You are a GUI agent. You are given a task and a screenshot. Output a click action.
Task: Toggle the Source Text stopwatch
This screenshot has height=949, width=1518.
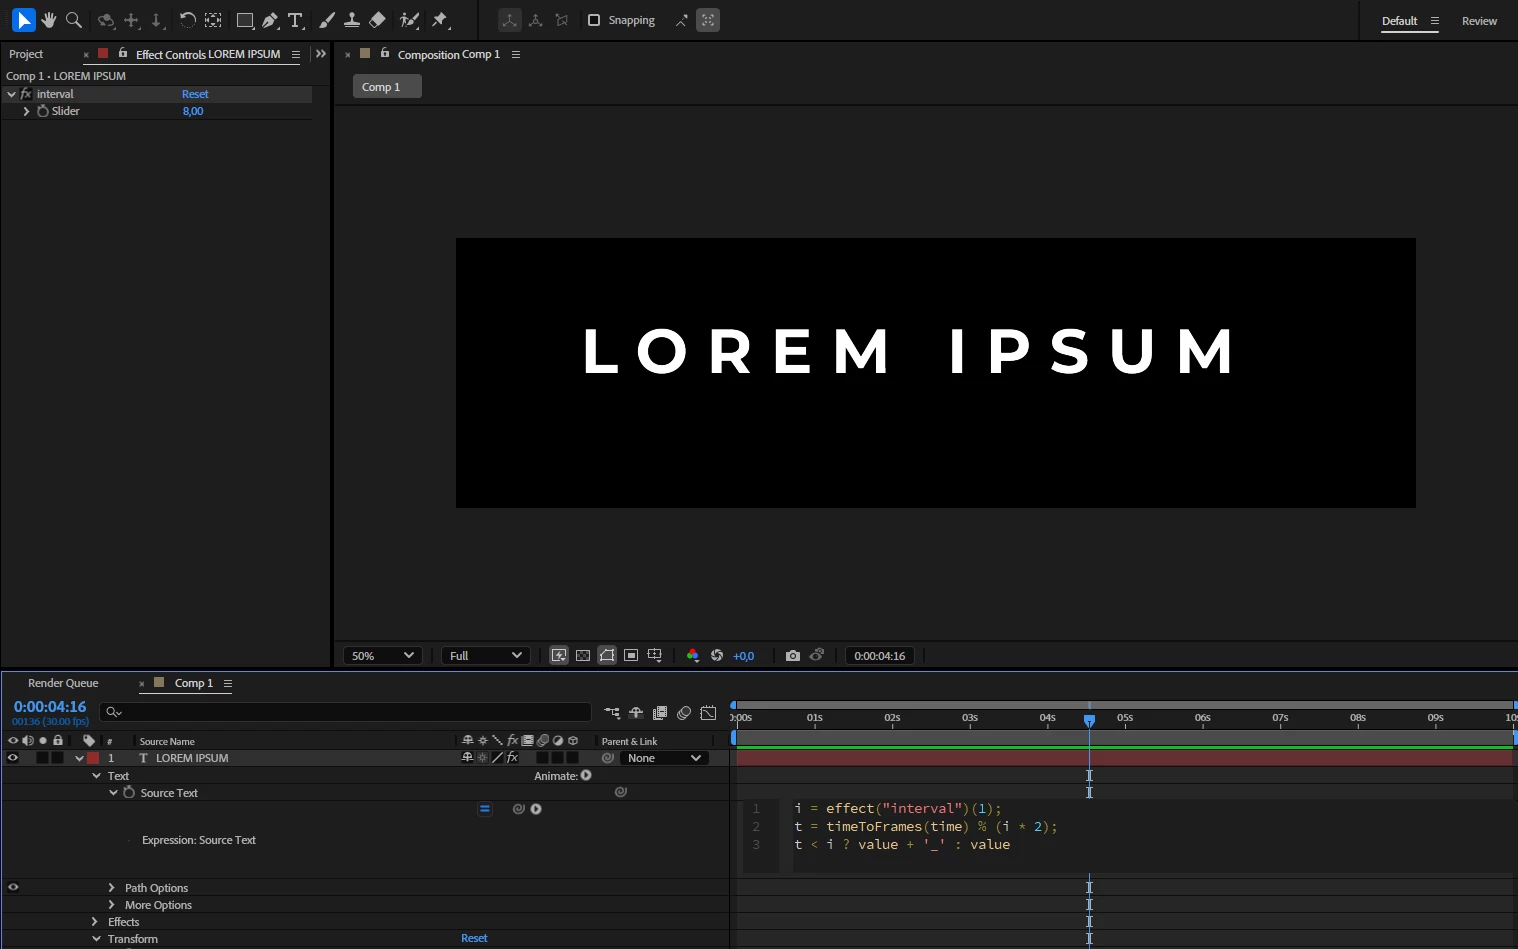coord(129,792)
